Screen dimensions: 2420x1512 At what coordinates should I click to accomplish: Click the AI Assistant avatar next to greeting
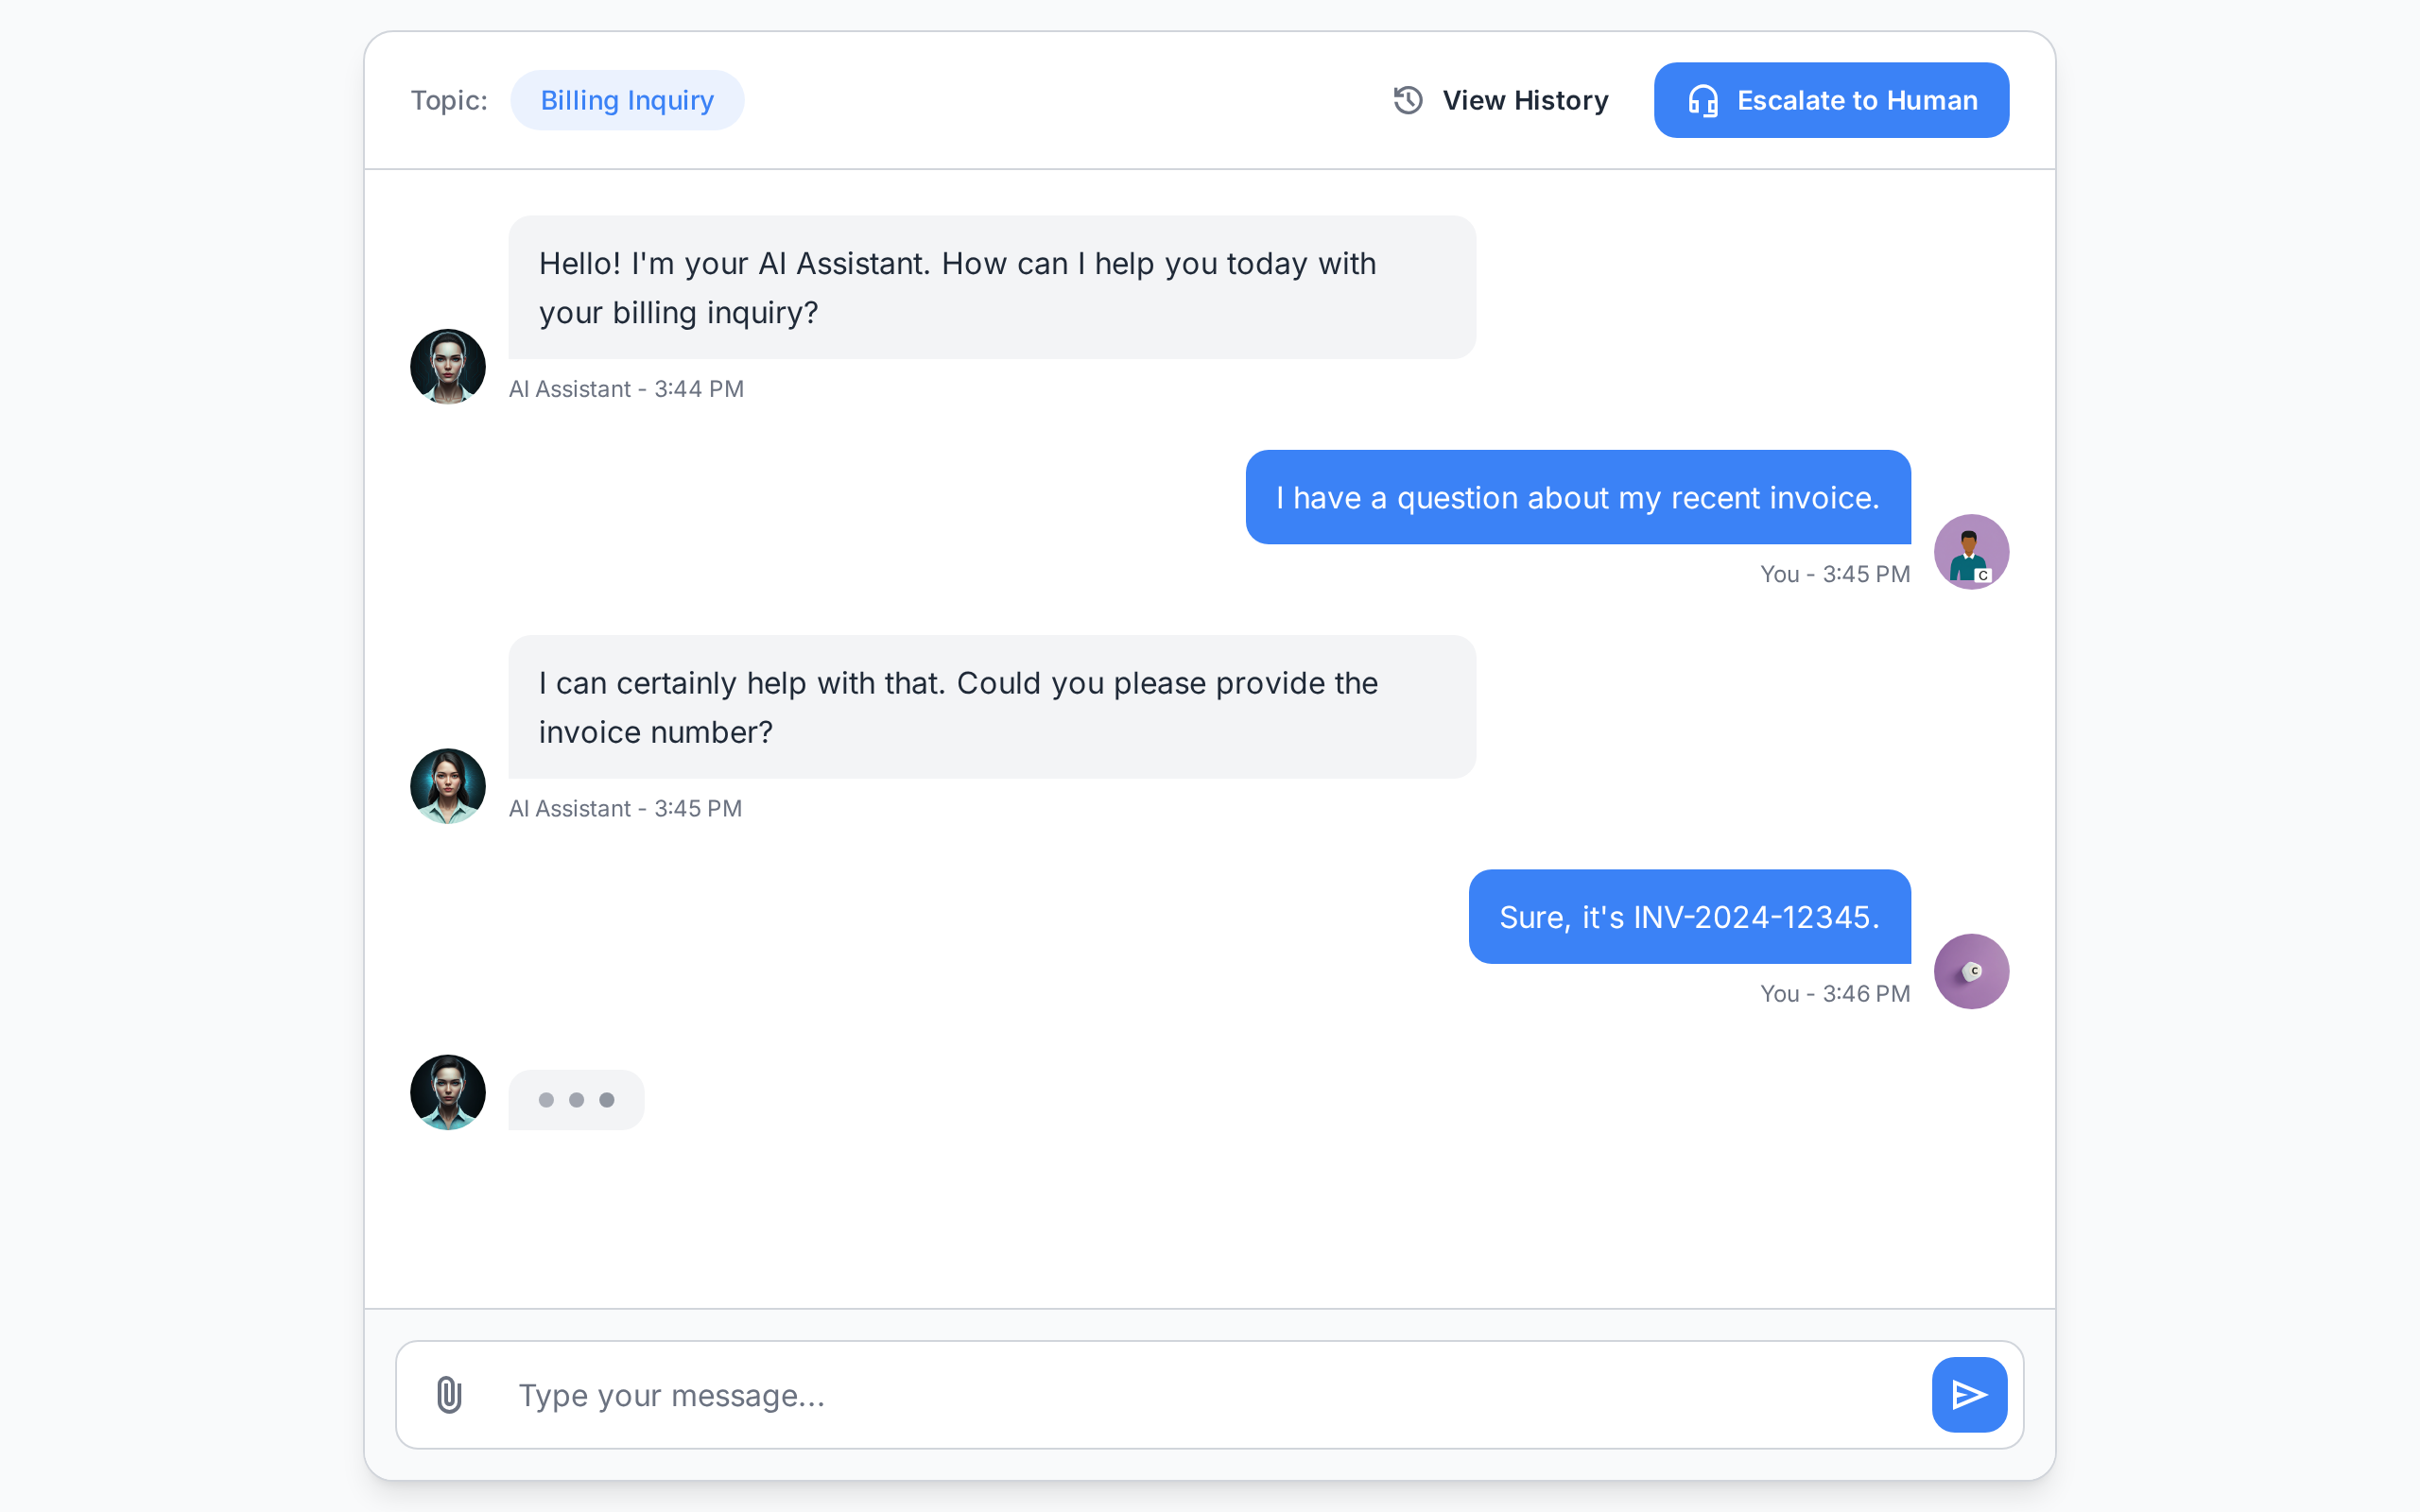click(447, 366)
